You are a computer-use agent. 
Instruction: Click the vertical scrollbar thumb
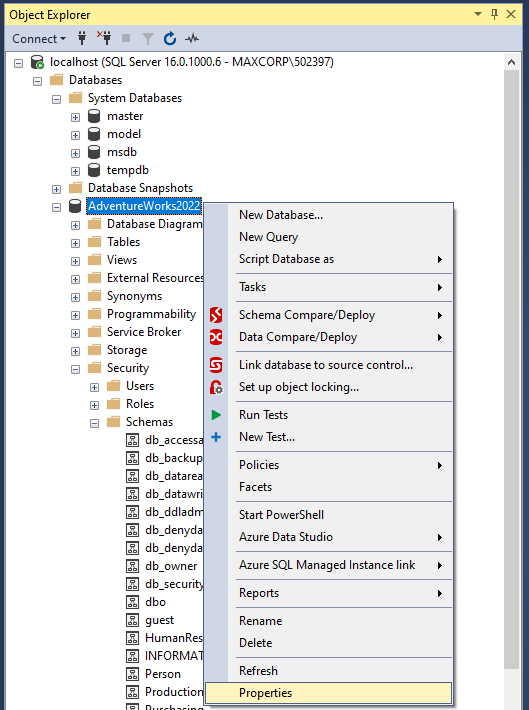(x=512, y=369)
